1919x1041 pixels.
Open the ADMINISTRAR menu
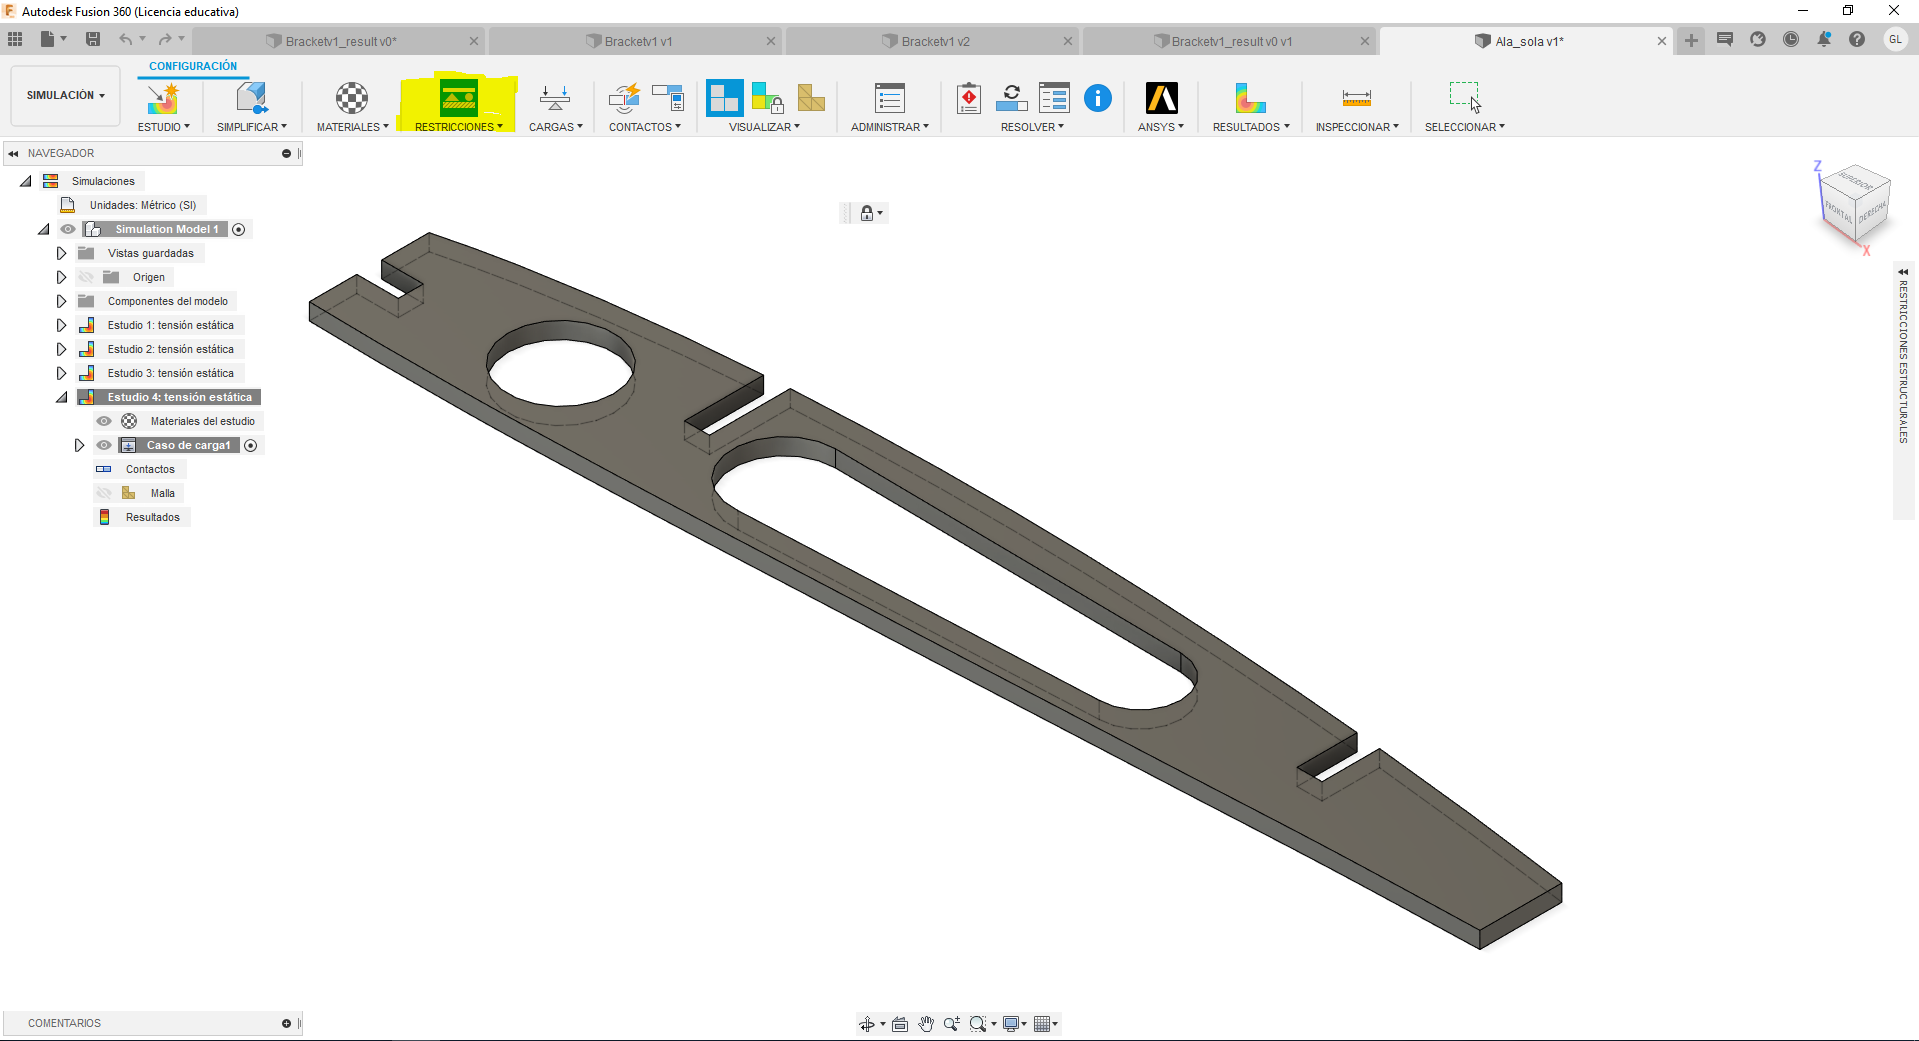(x=890, y=127)
